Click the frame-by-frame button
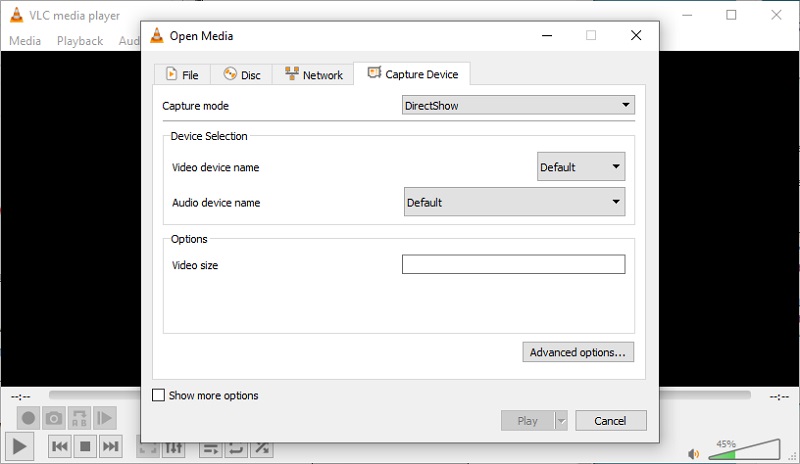 click(105, 418)
